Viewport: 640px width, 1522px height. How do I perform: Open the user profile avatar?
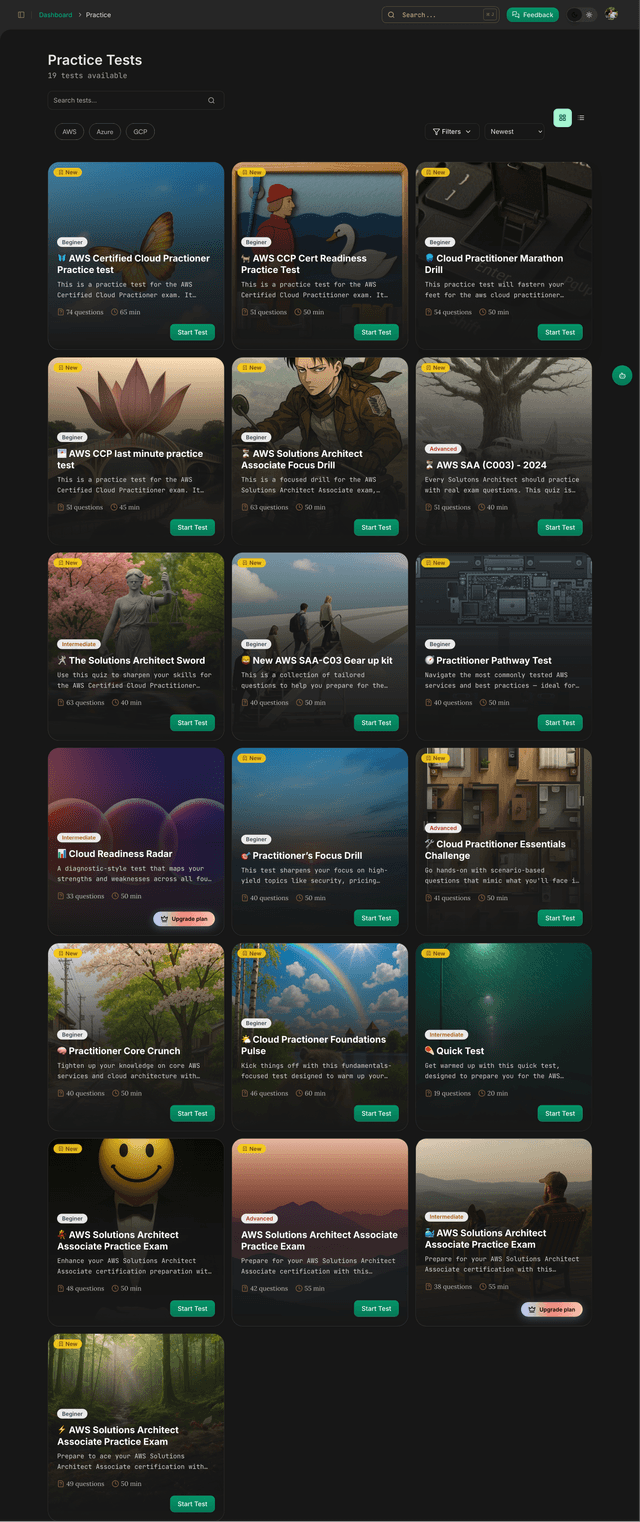[x=611, y=15]
